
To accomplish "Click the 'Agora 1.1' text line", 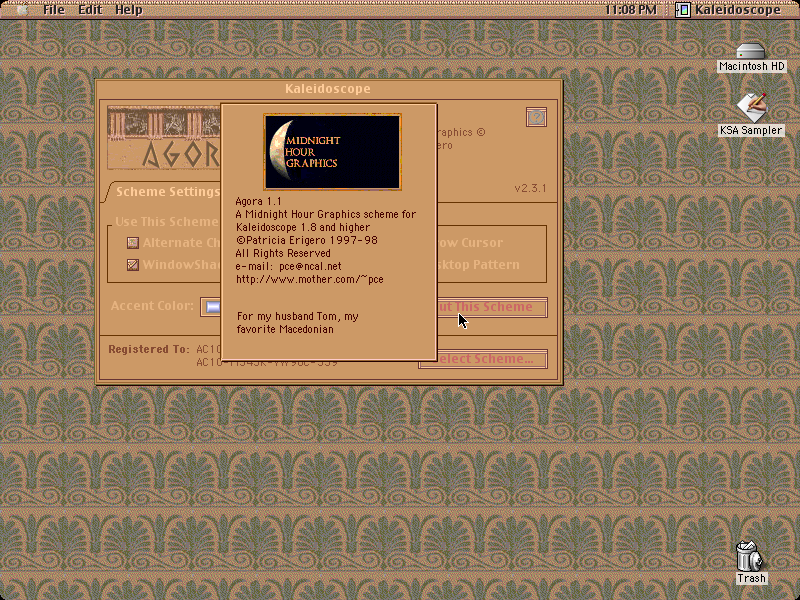I will coord(258,202).
